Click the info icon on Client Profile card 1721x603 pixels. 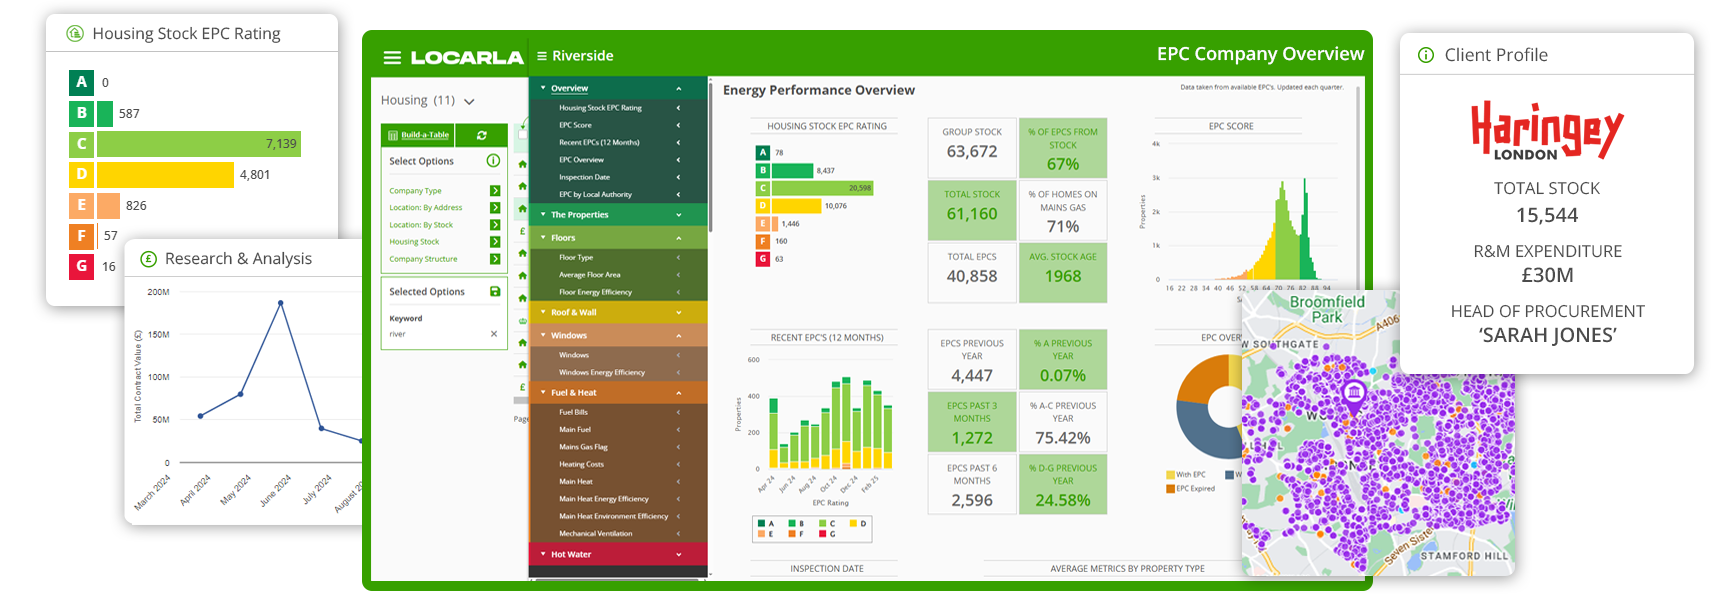1426,55
